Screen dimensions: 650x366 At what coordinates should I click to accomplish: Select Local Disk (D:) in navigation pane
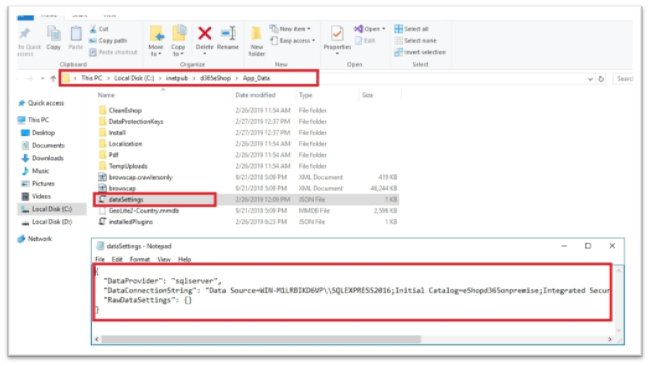point(47,222)
